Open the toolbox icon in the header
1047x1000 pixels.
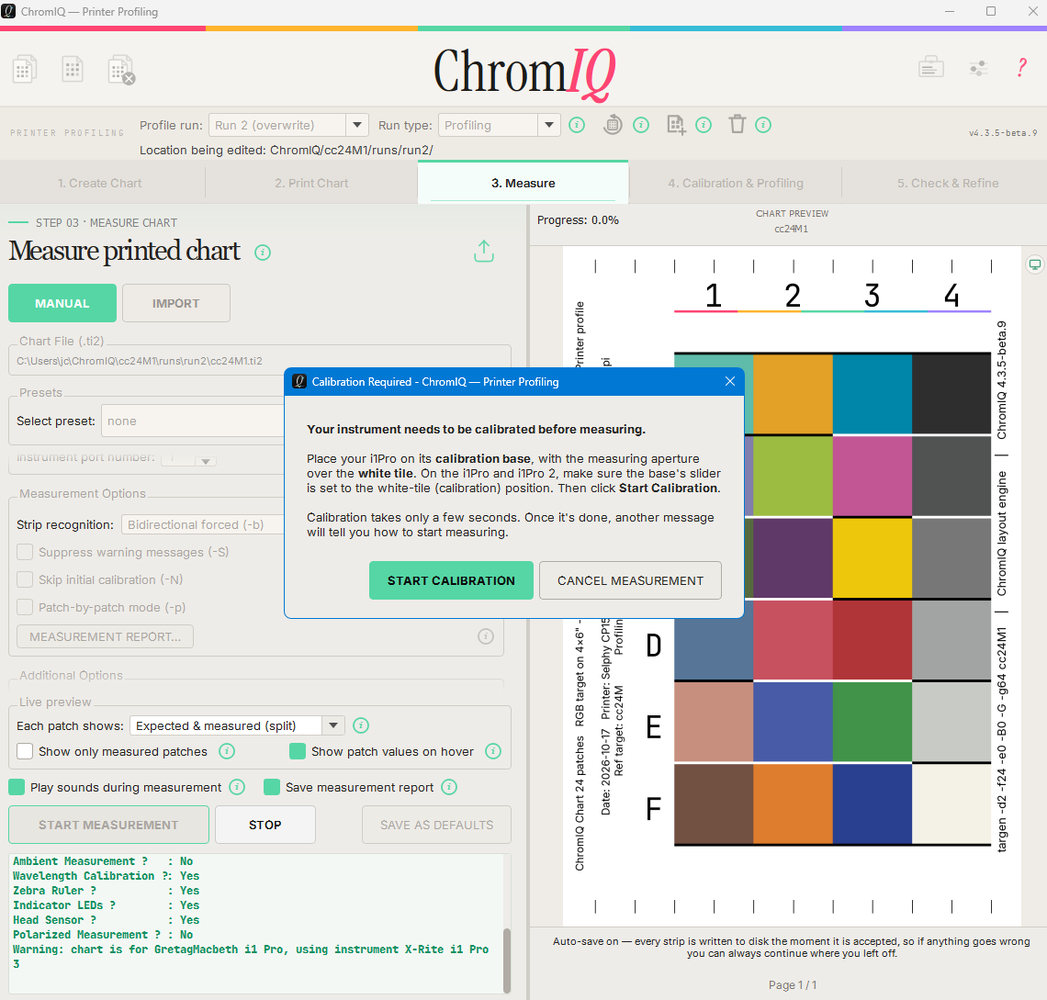coord(930,67)
